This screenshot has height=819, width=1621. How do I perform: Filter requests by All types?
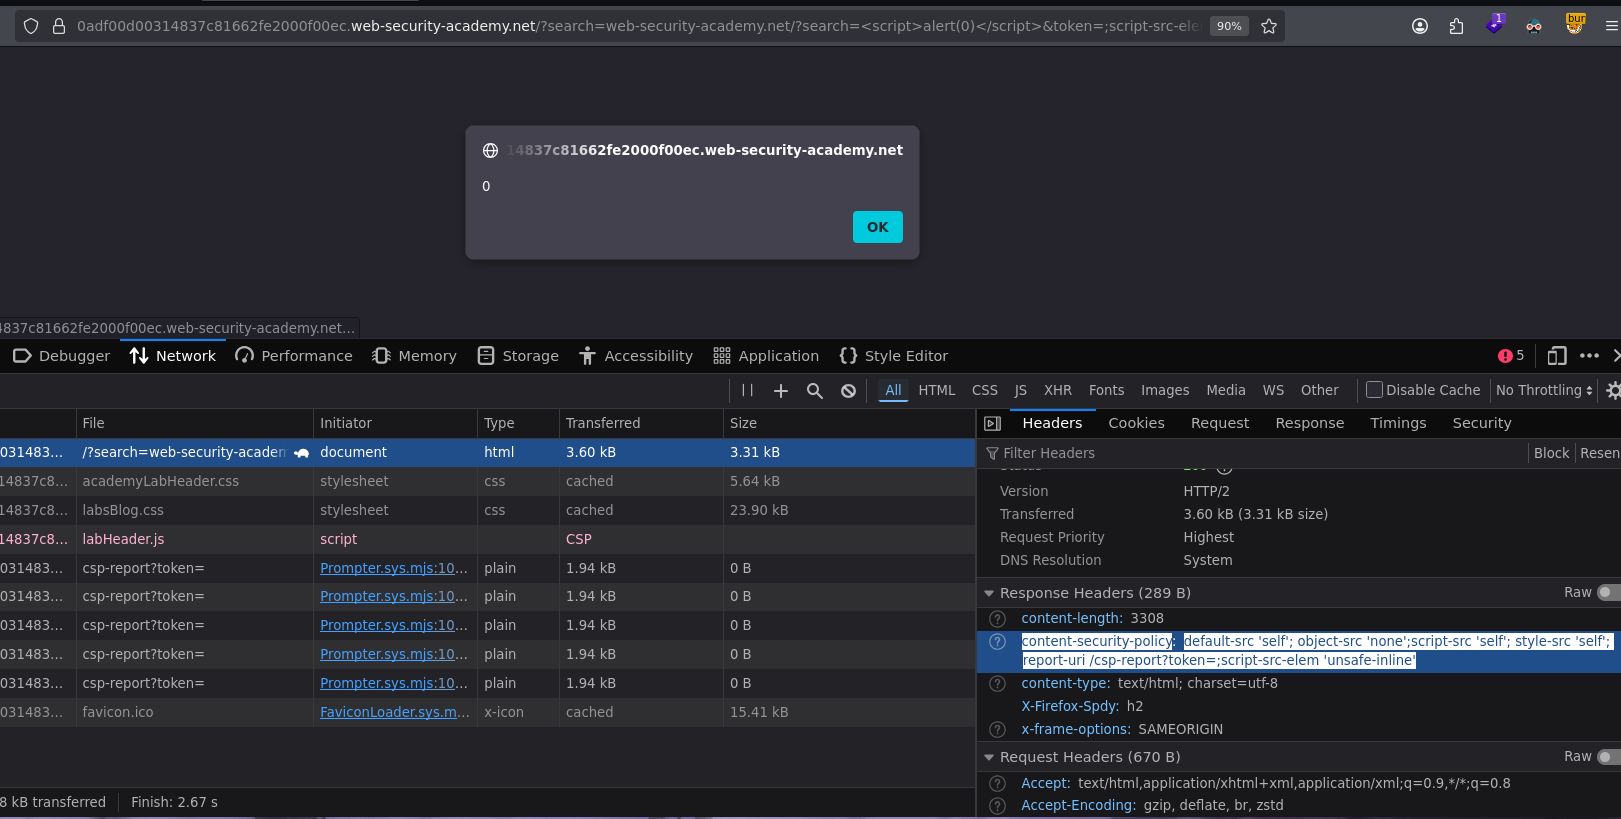coord(893,391)
